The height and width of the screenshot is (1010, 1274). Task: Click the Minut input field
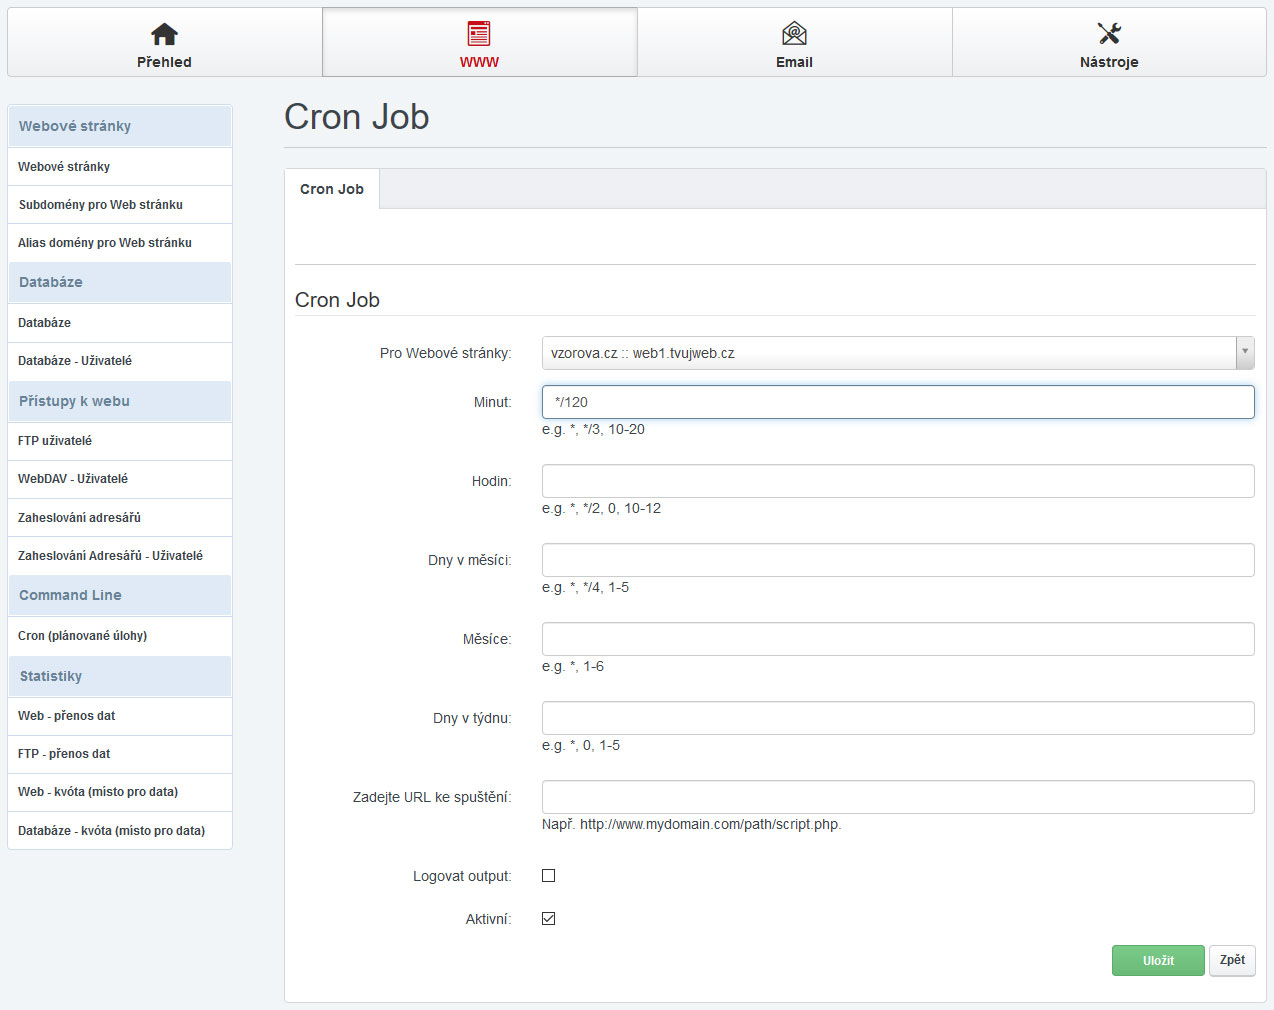click(897, 402)
